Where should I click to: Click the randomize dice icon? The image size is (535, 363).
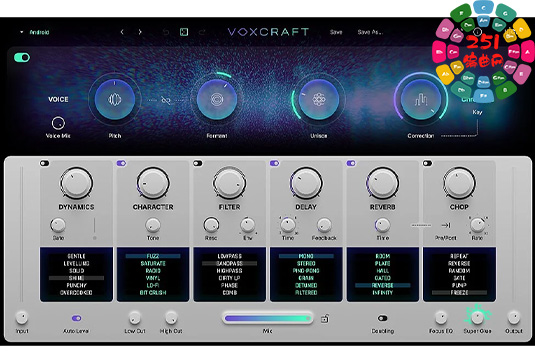coord(184,32)
